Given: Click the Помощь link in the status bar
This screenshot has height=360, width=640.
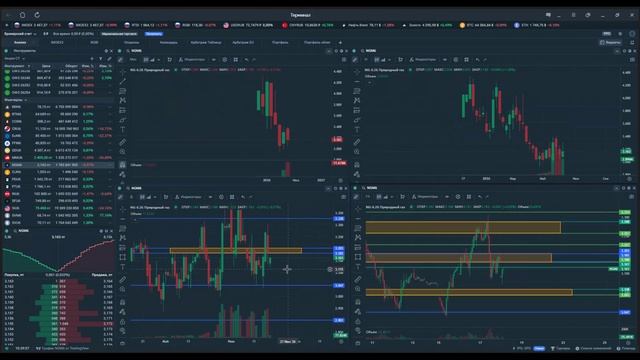Looking at the screenshot, I should click(626, 349).
